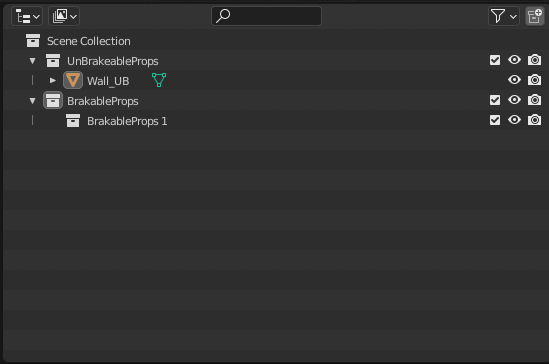549x364 pixels.
Task: Open the display mode dropdown
Action: 64,16
